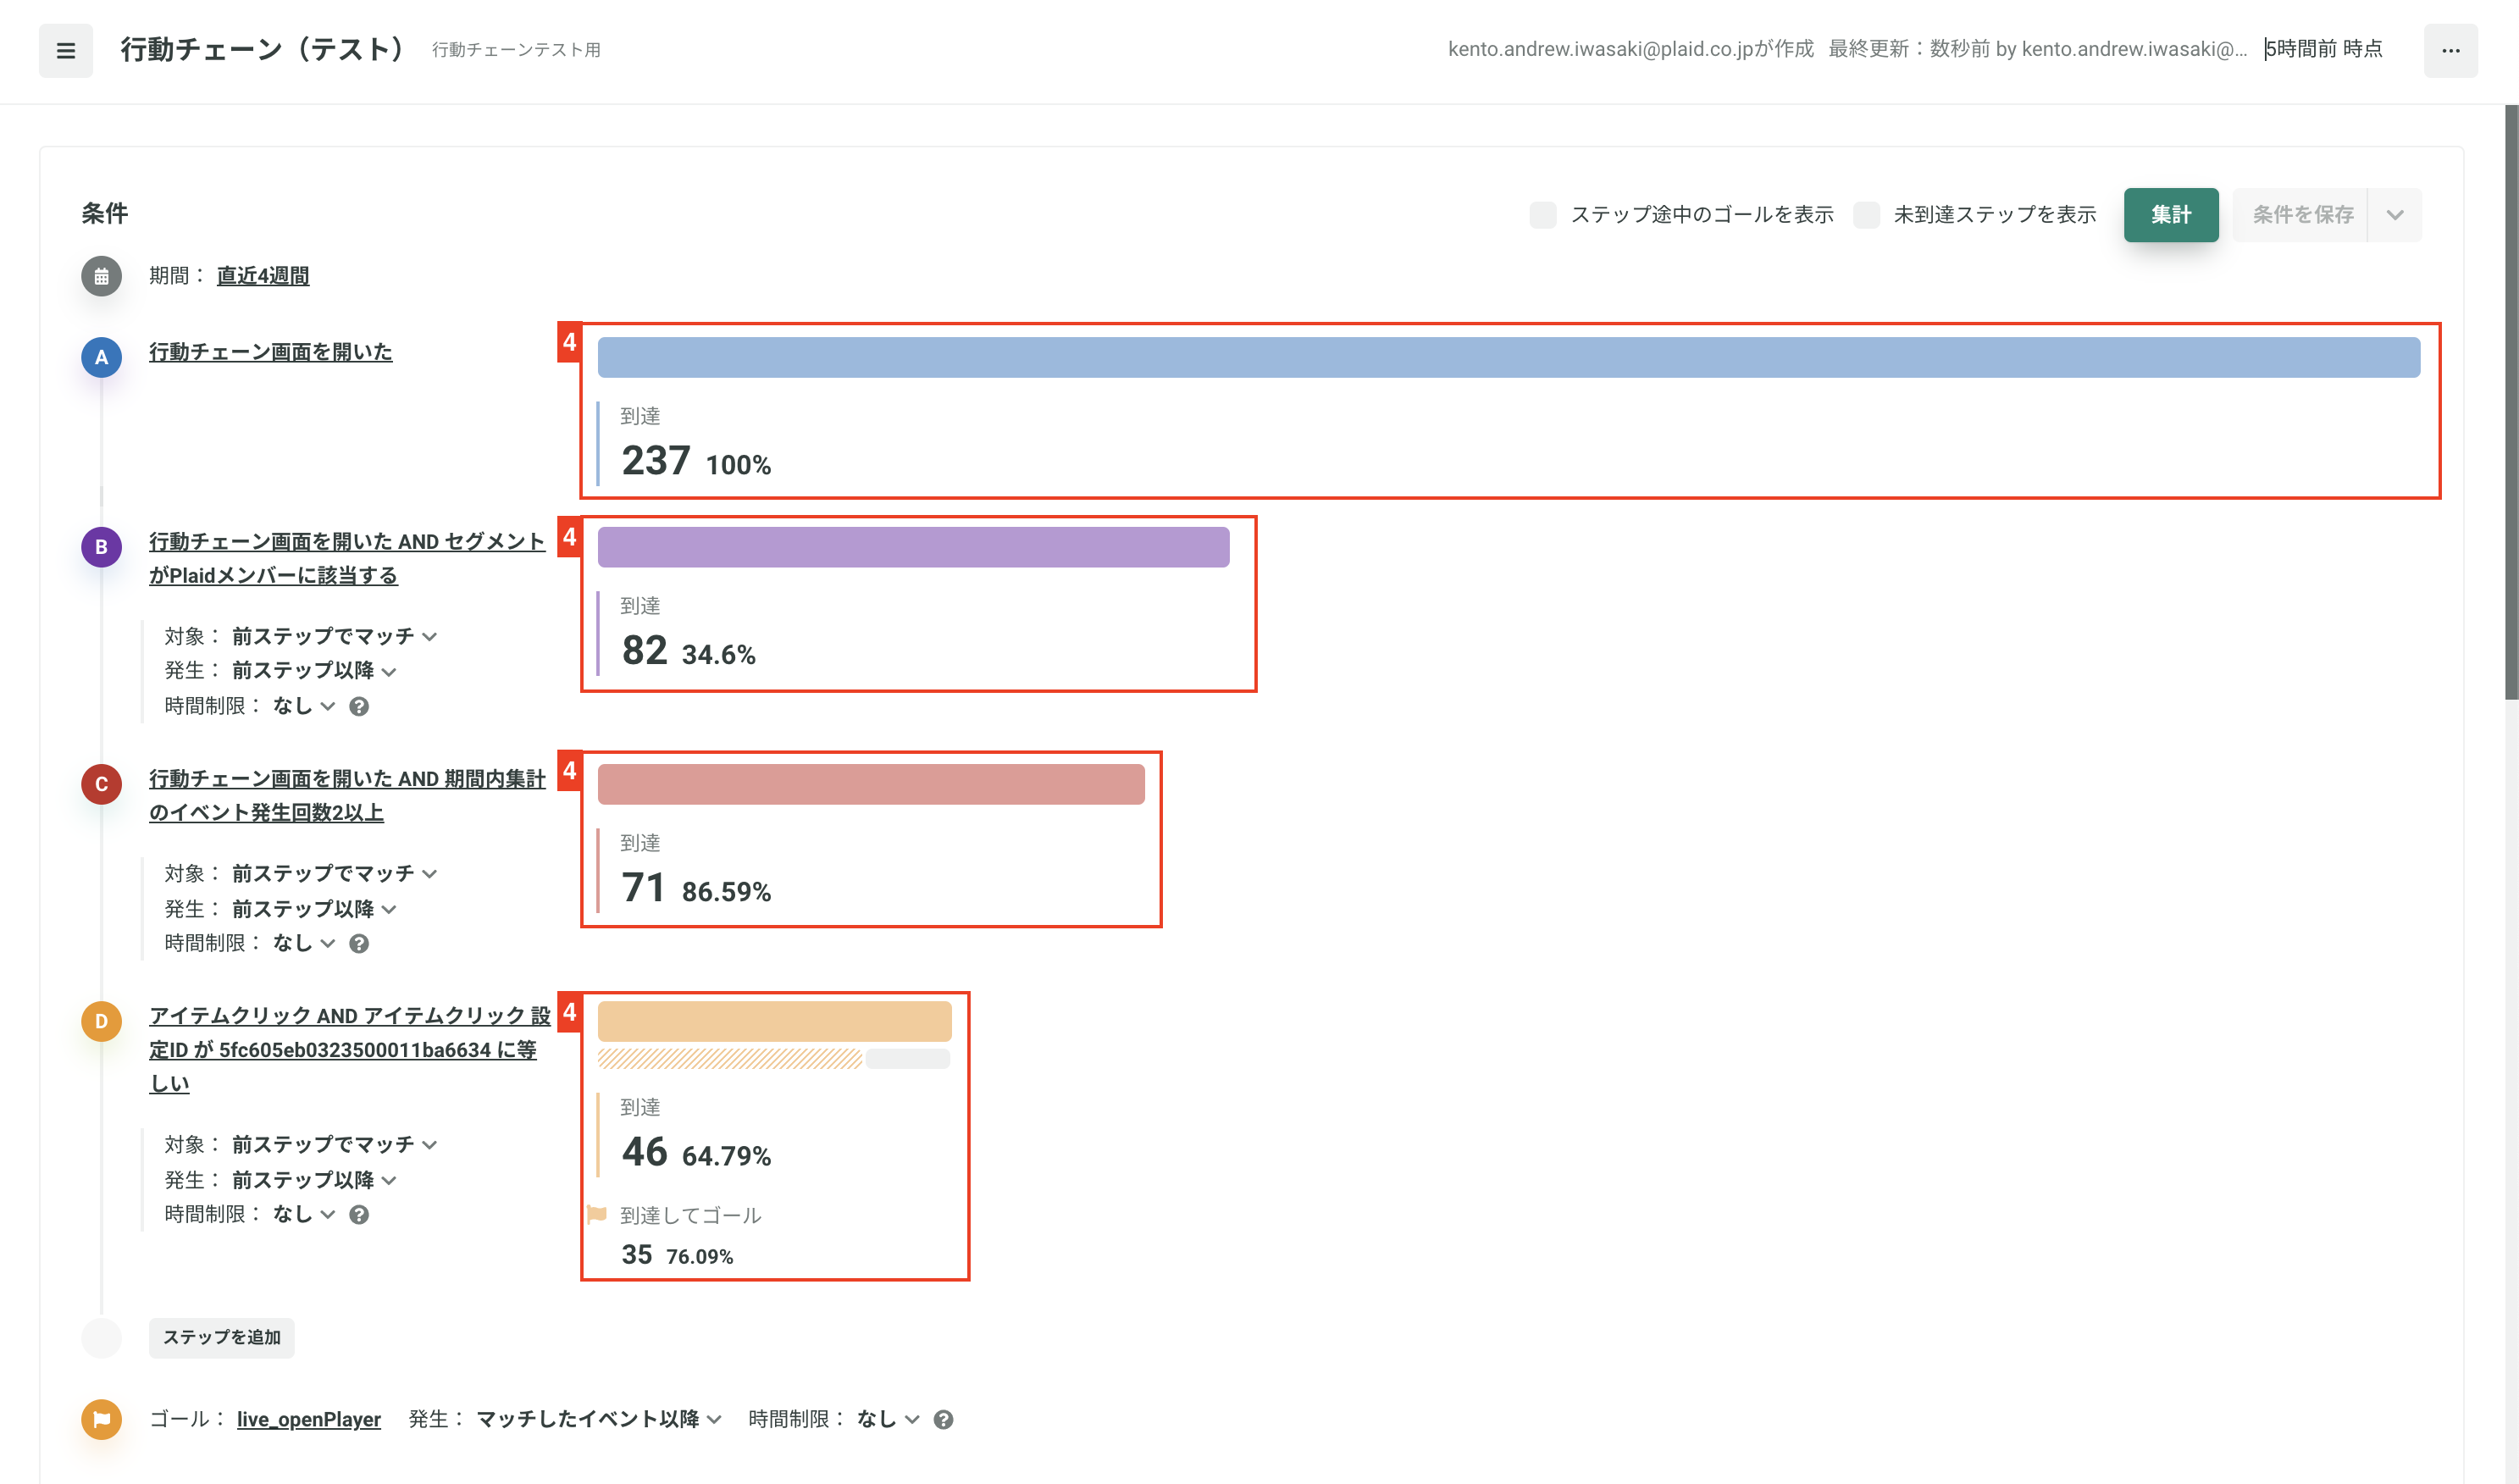
Task: Open goal 時間制限 なし dropdown
Action: 888,1419
